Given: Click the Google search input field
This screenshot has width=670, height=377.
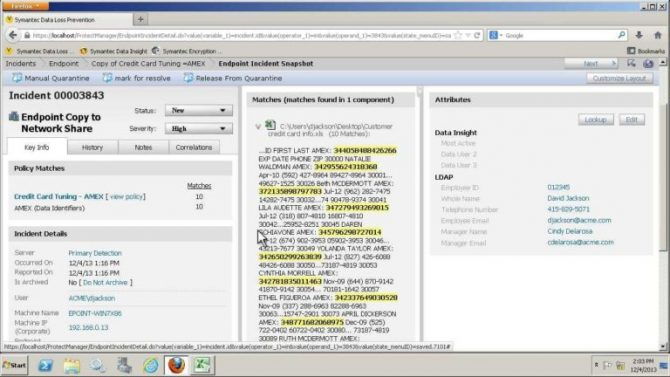Looking at the screenshot, I should click(x=561, y=35).
